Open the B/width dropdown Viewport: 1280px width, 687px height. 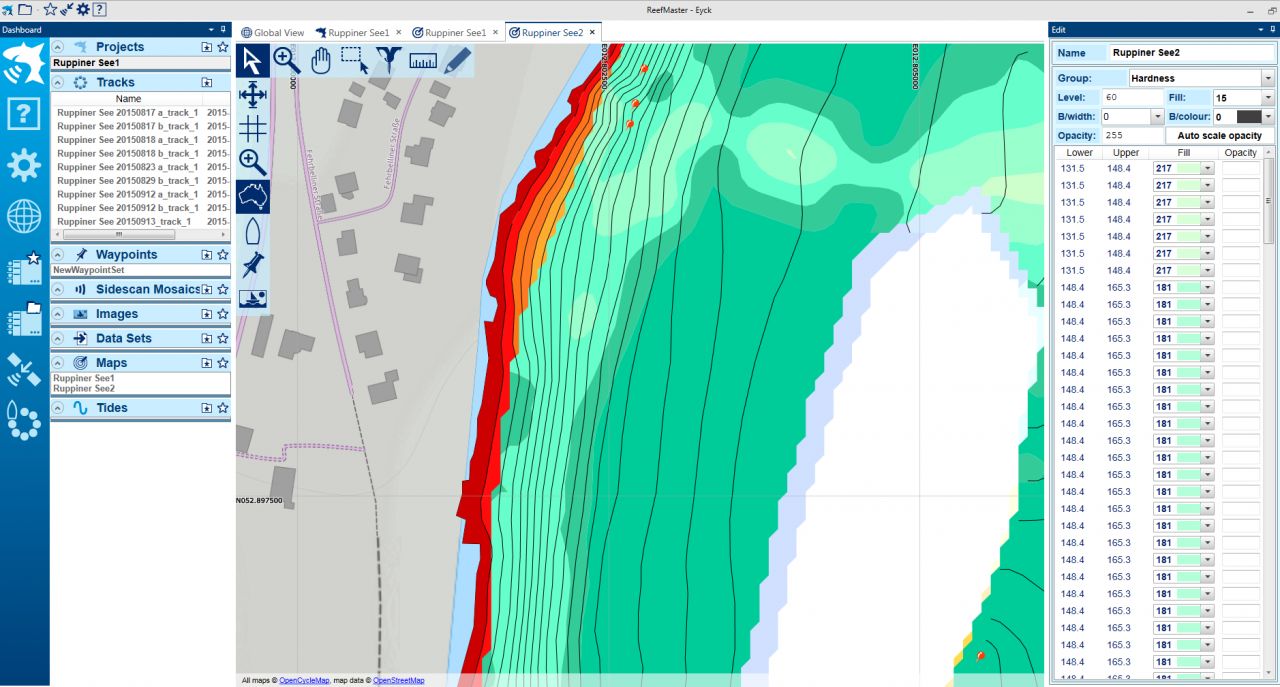pos(1156,117)
